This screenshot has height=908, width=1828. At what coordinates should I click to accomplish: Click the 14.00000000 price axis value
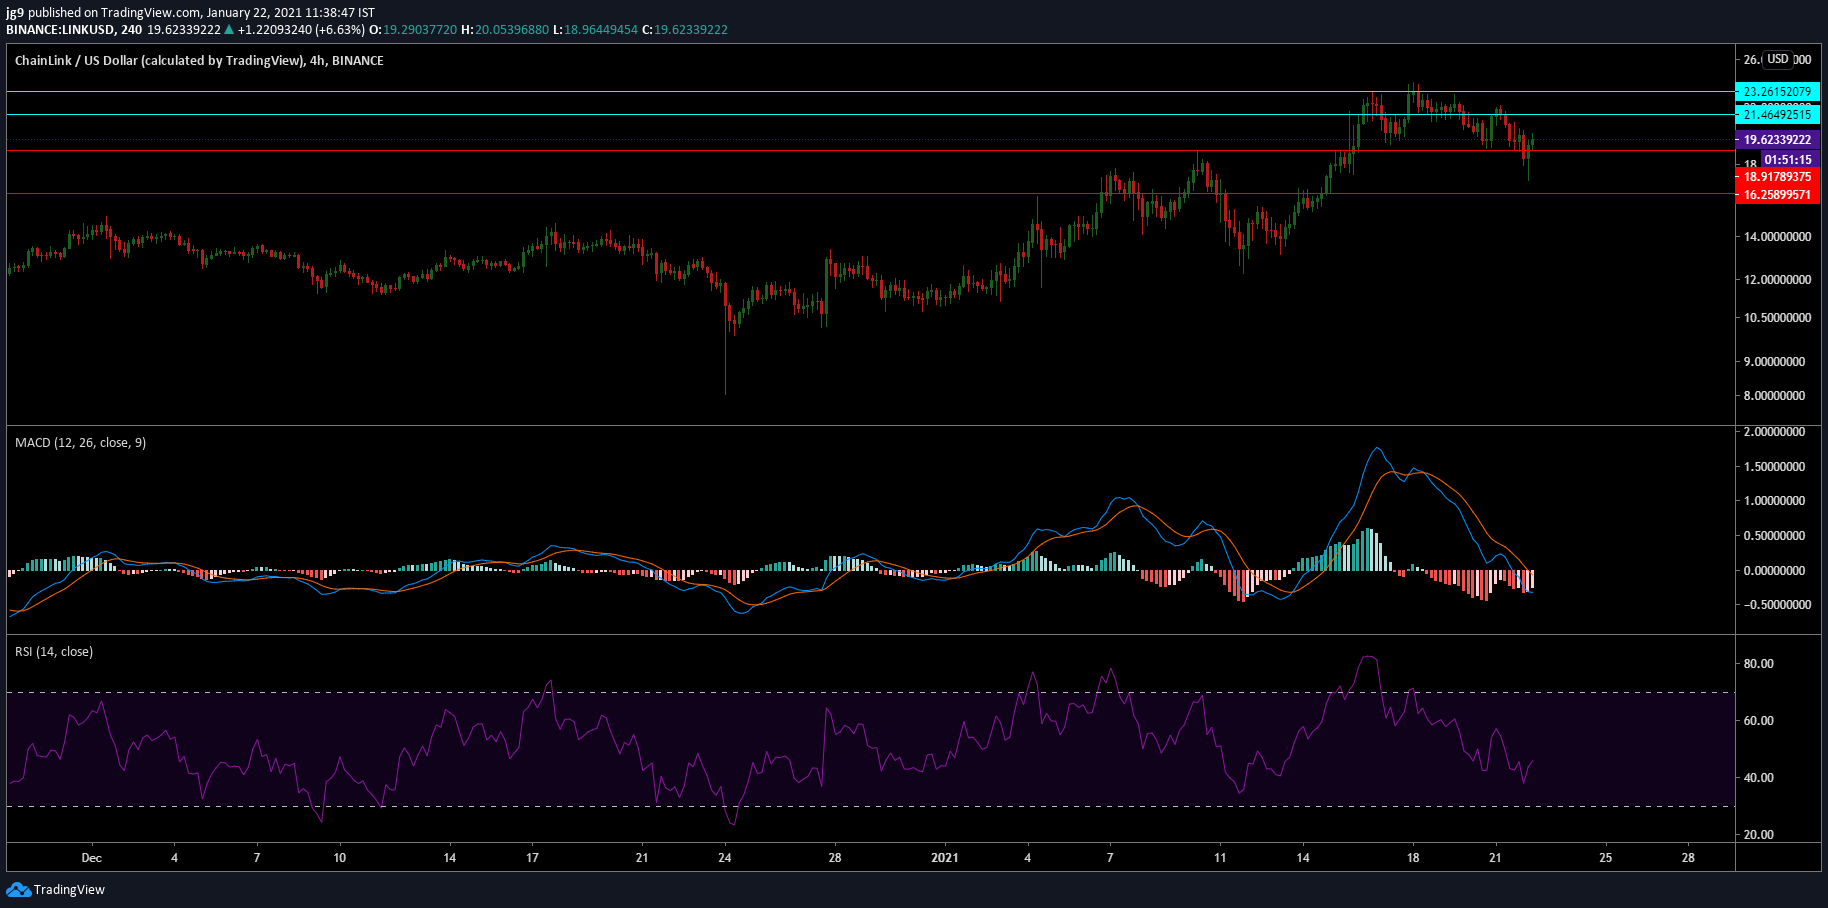pyautogui.click(x=1777, y=237)
